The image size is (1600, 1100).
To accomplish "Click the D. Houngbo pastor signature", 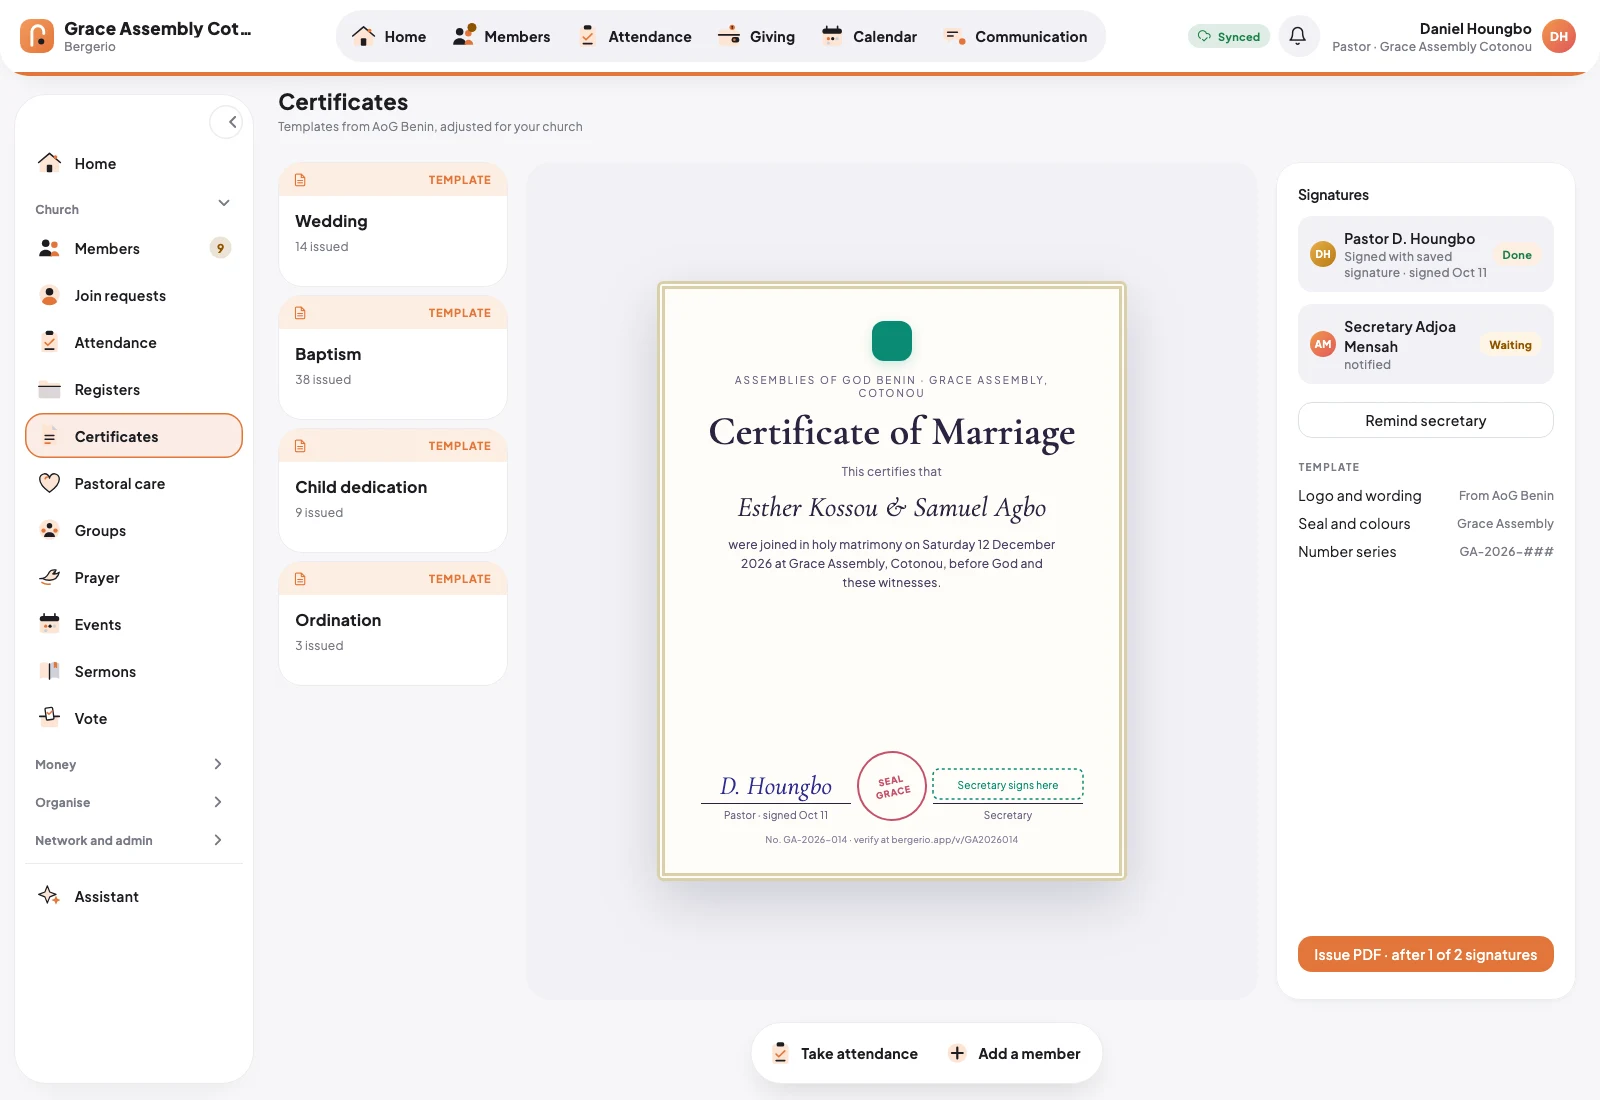I will (x=776, y=786).
